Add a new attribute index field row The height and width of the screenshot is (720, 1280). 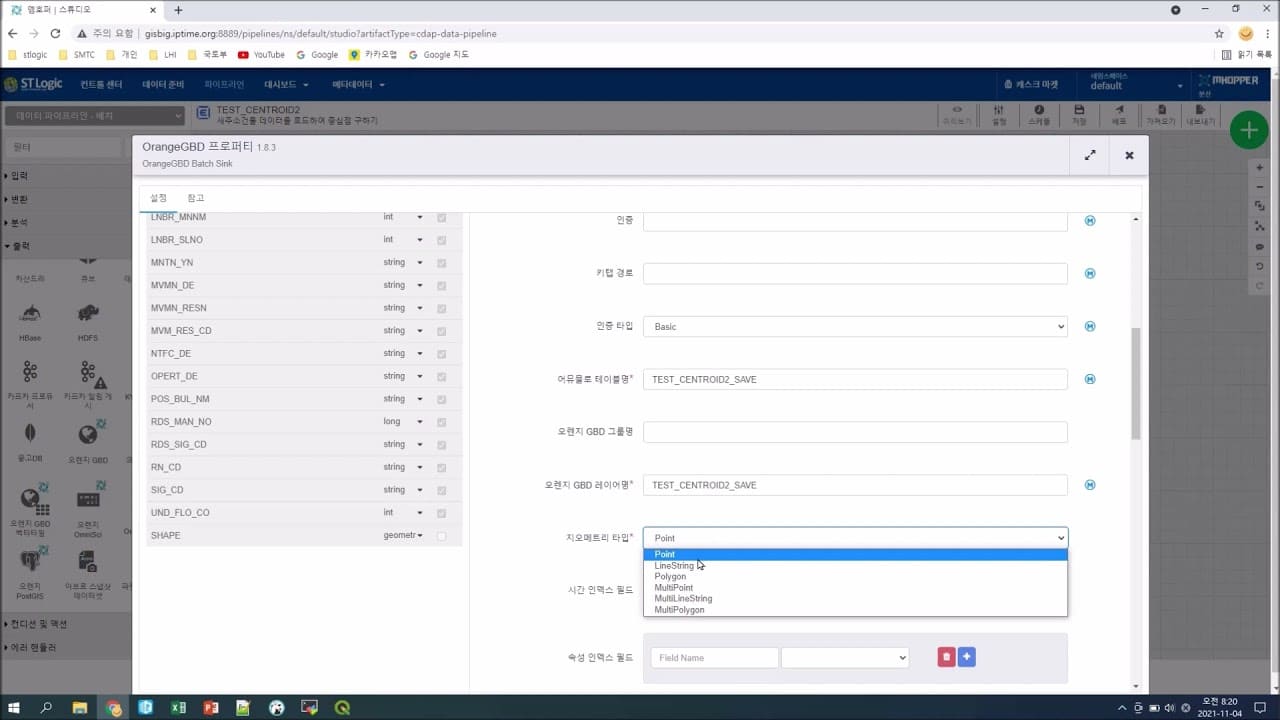pyautogui.click(x=966, y=657)
